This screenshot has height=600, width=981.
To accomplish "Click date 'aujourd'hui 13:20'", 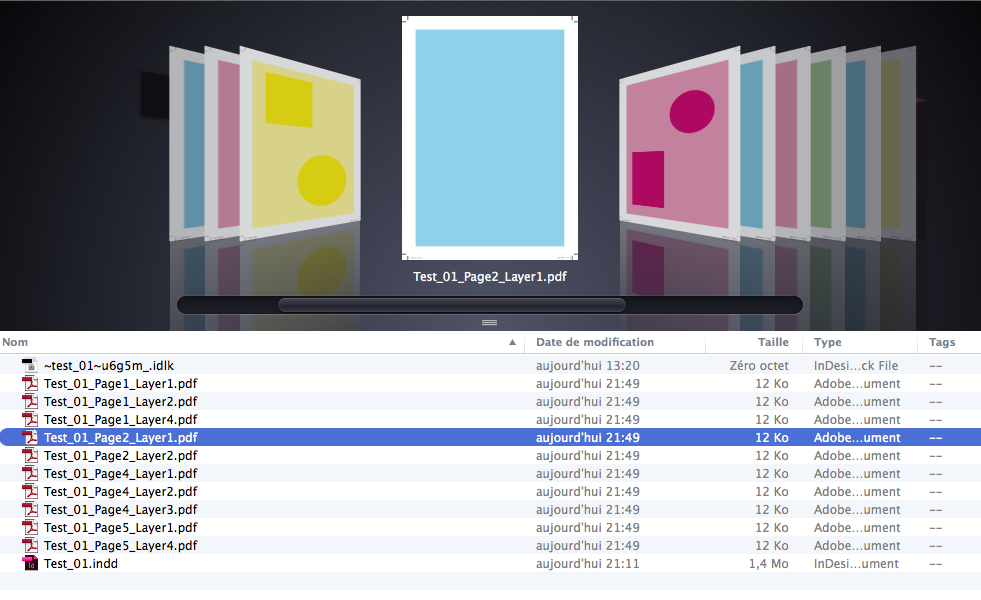I will tap(587, 365).
